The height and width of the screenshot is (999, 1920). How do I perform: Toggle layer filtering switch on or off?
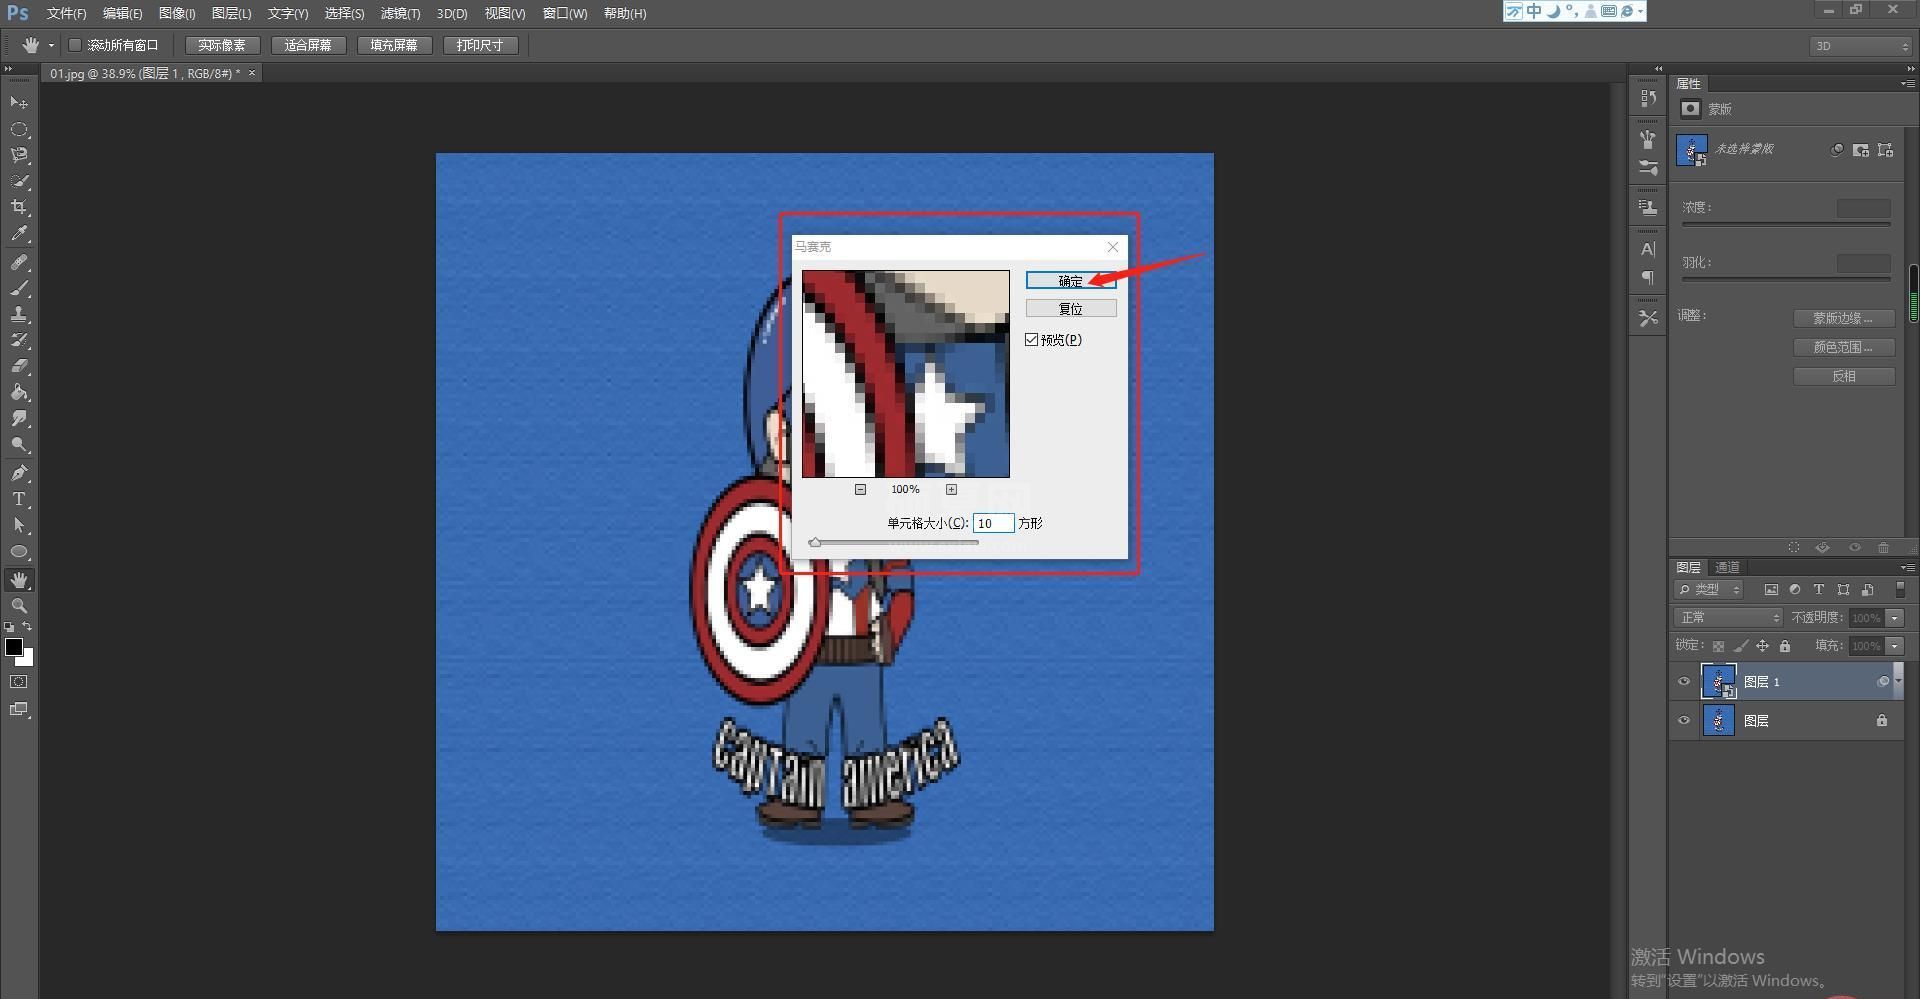1900,590
